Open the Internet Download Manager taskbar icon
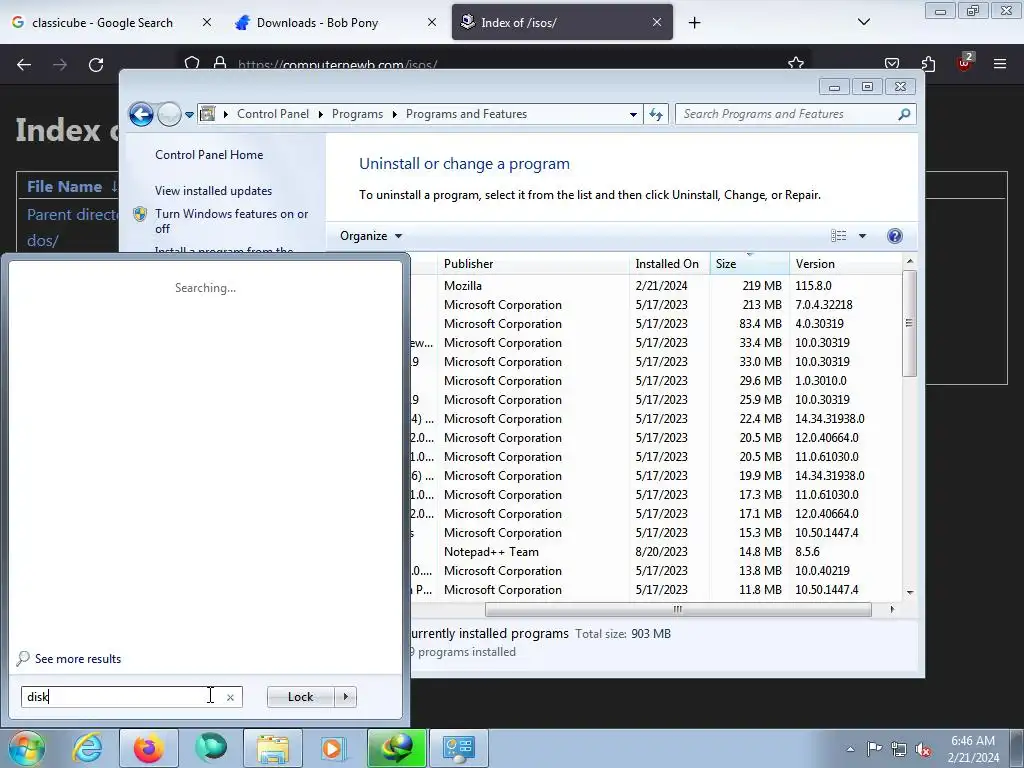 [396, 748]
